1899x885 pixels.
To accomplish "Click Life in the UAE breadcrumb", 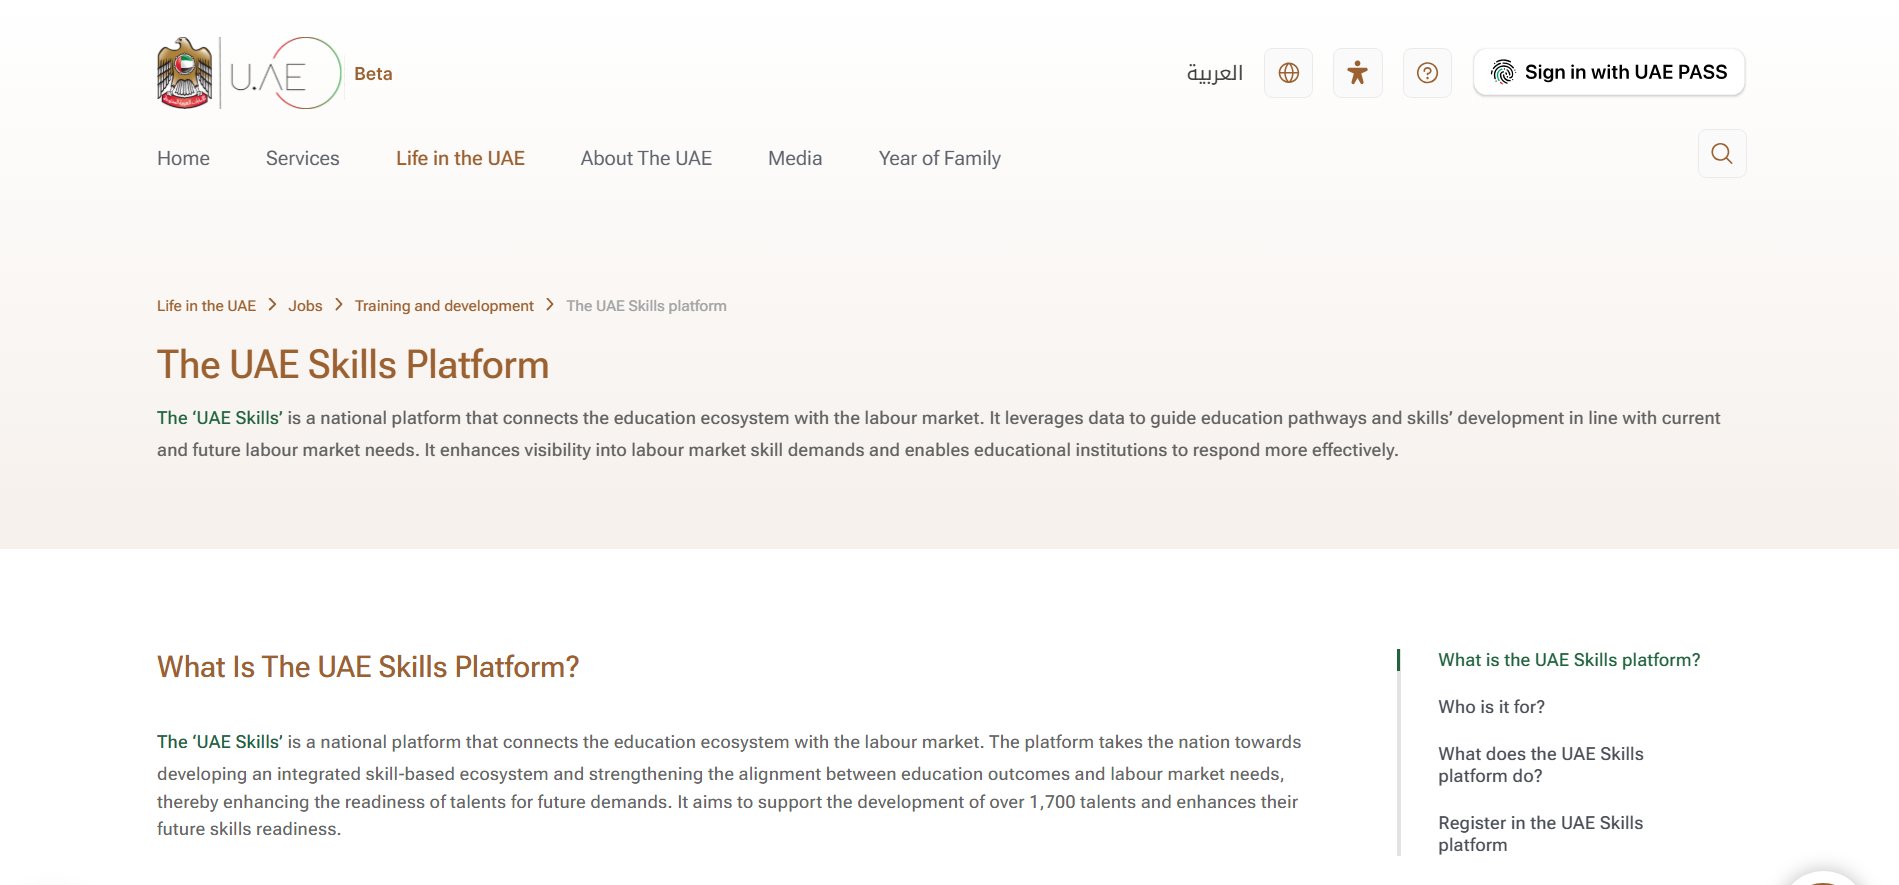I will [x=206, y=306].
